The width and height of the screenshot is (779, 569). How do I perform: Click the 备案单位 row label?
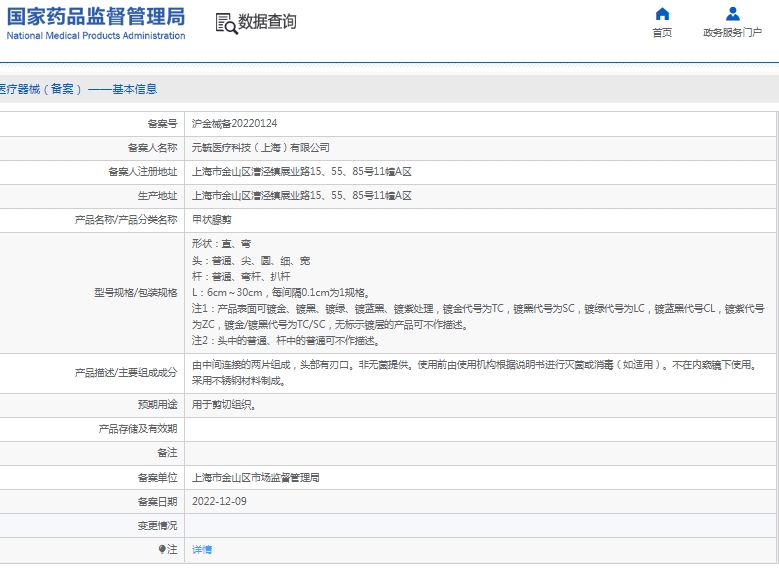click(x=157, y=478)
